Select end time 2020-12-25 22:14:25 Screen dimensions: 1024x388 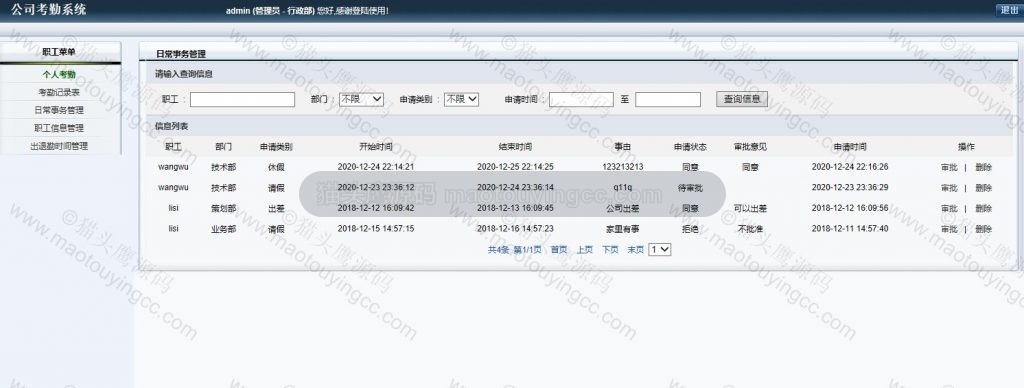pos(515,167)
